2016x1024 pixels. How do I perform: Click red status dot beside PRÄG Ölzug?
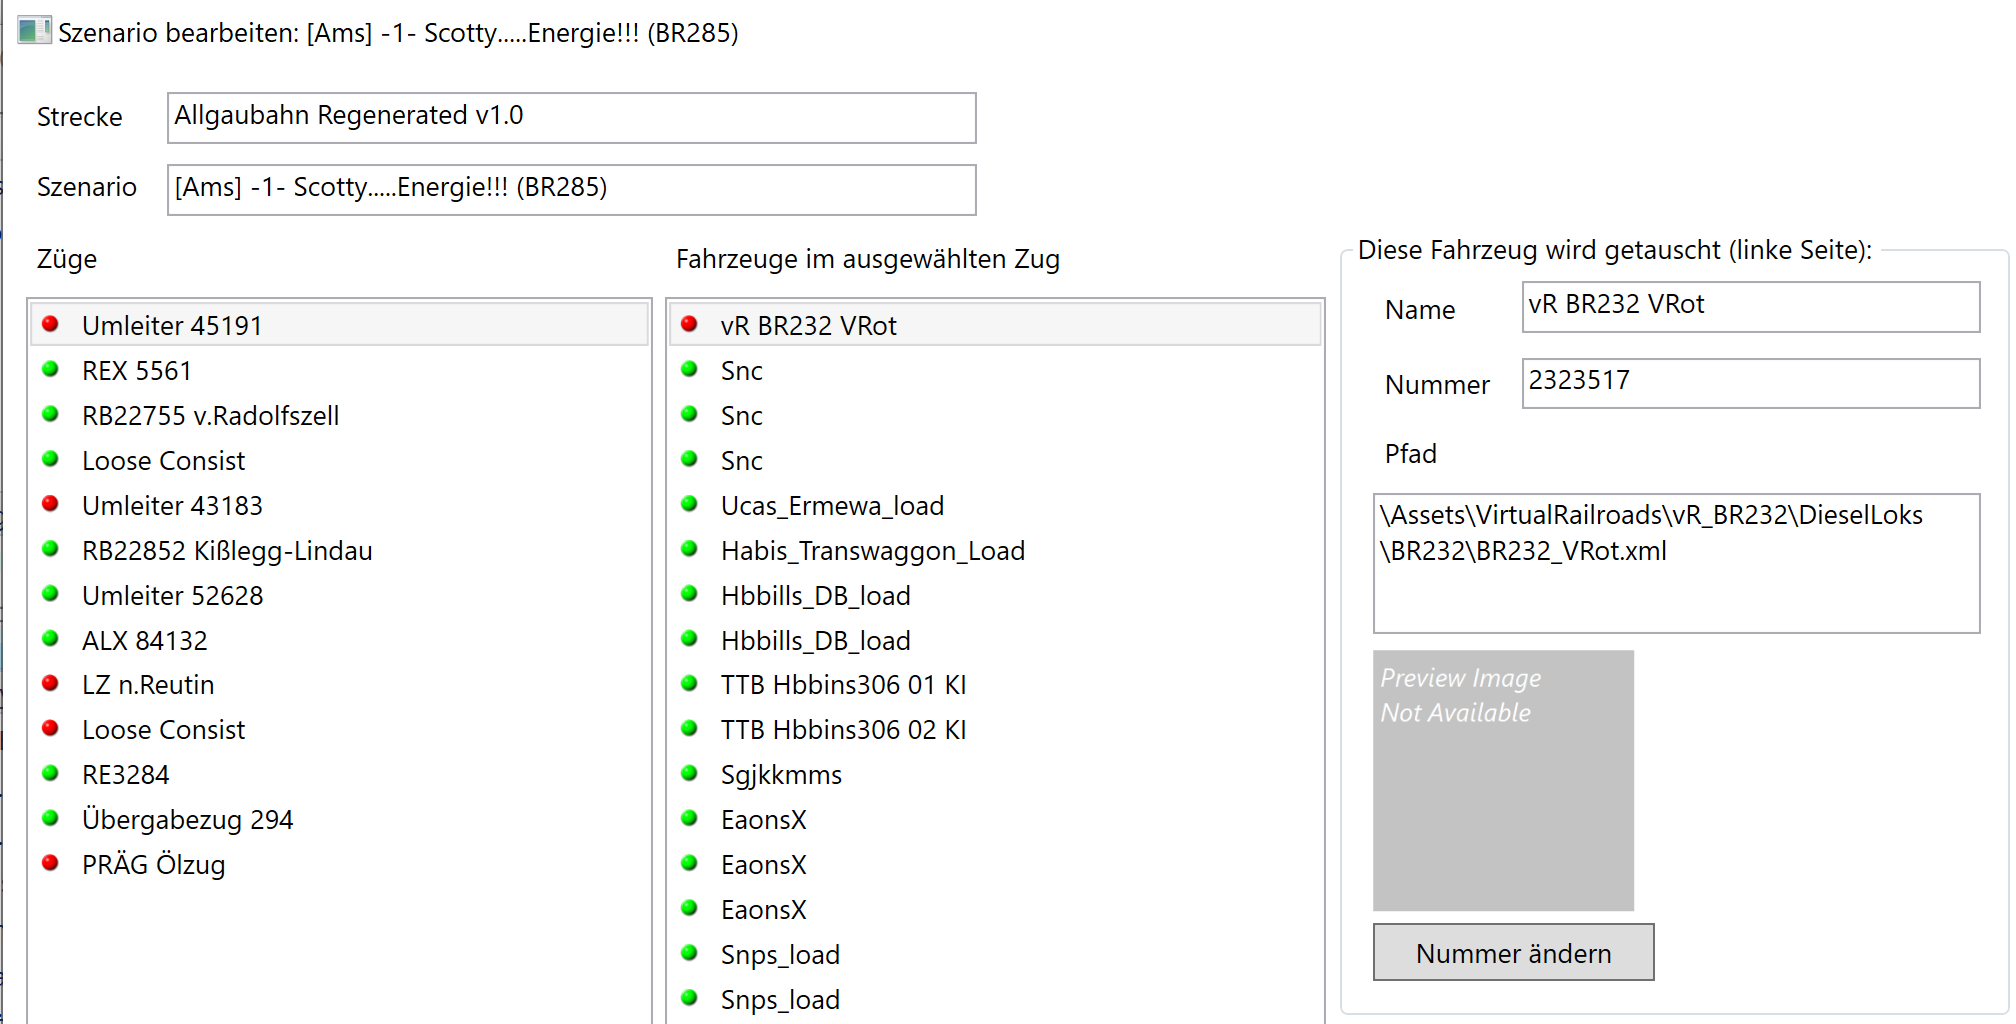coord(50,863)
